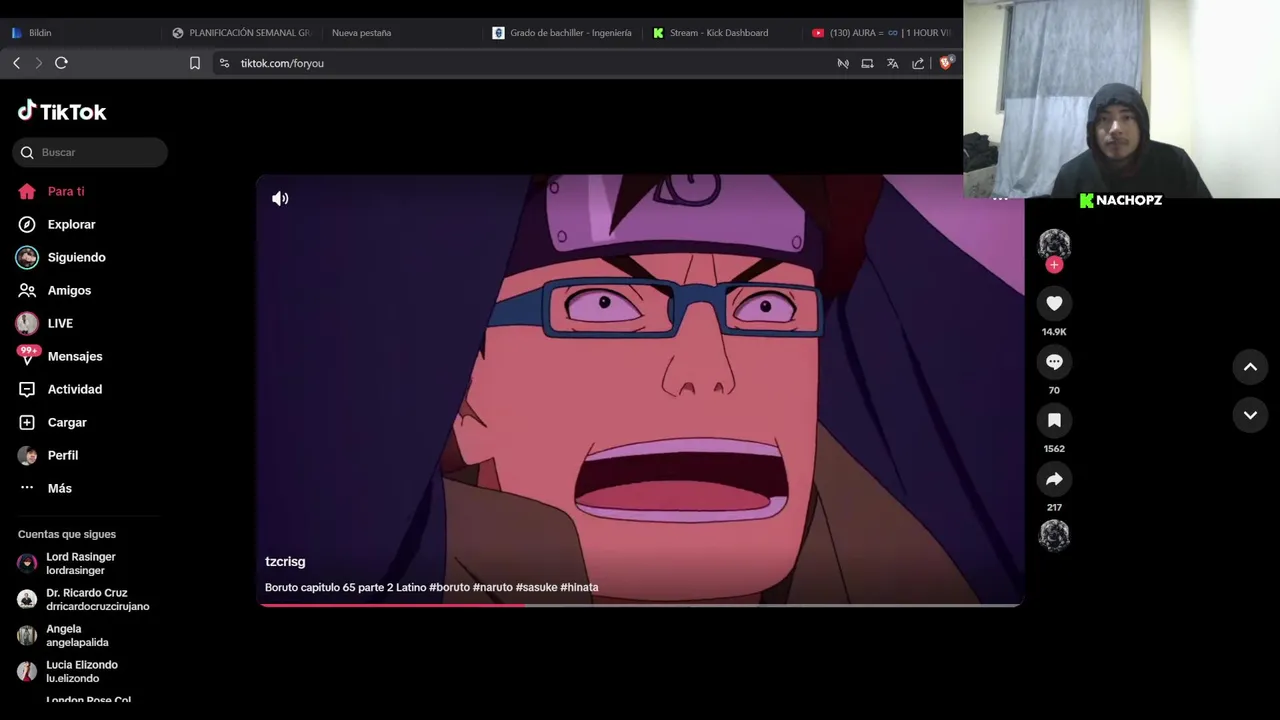Bookmark page with browser bookmark icon

pos(195,63)
